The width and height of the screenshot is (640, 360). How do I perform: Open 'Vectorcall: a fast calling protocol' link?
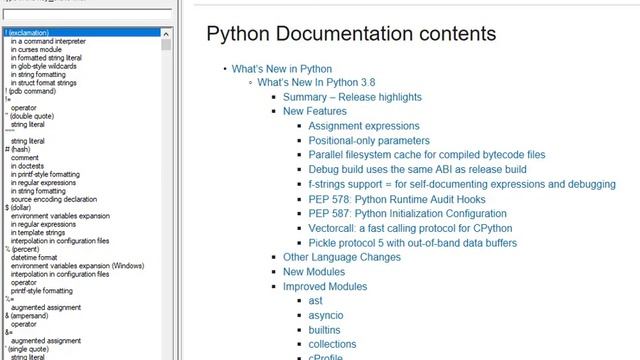click(410, 228)
